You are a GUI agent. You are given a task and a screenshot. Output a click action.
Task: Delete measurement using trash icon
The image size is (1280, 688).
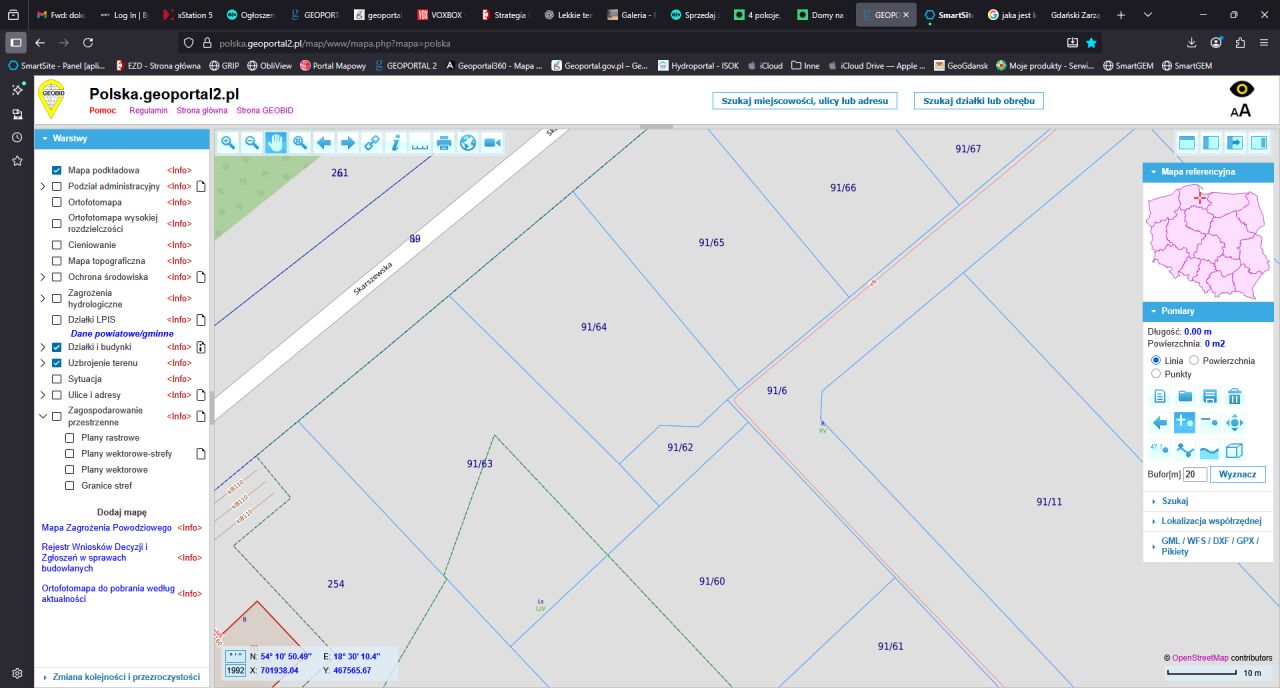(x=1235, y=396)
